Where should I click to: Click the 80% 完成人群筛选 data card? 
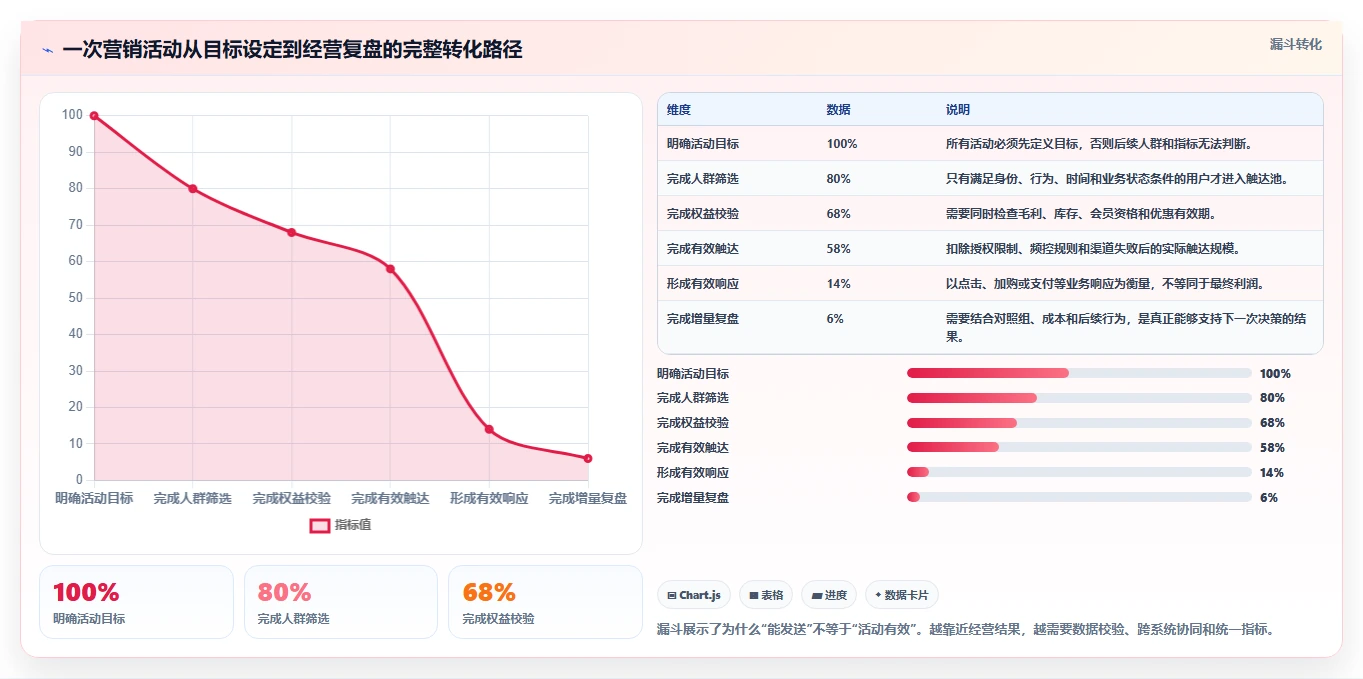(x=341, y=602)
